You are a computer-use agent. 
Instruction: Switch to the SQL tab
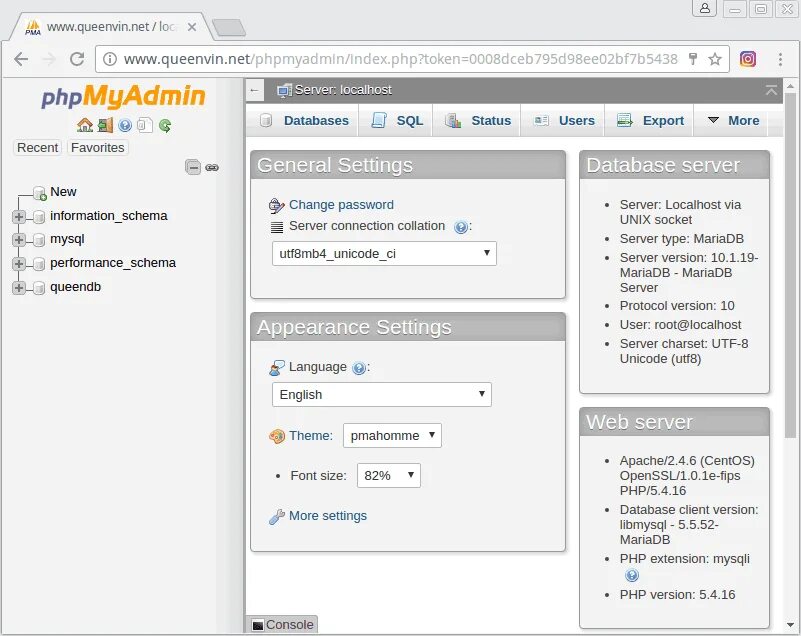point(396,121)
